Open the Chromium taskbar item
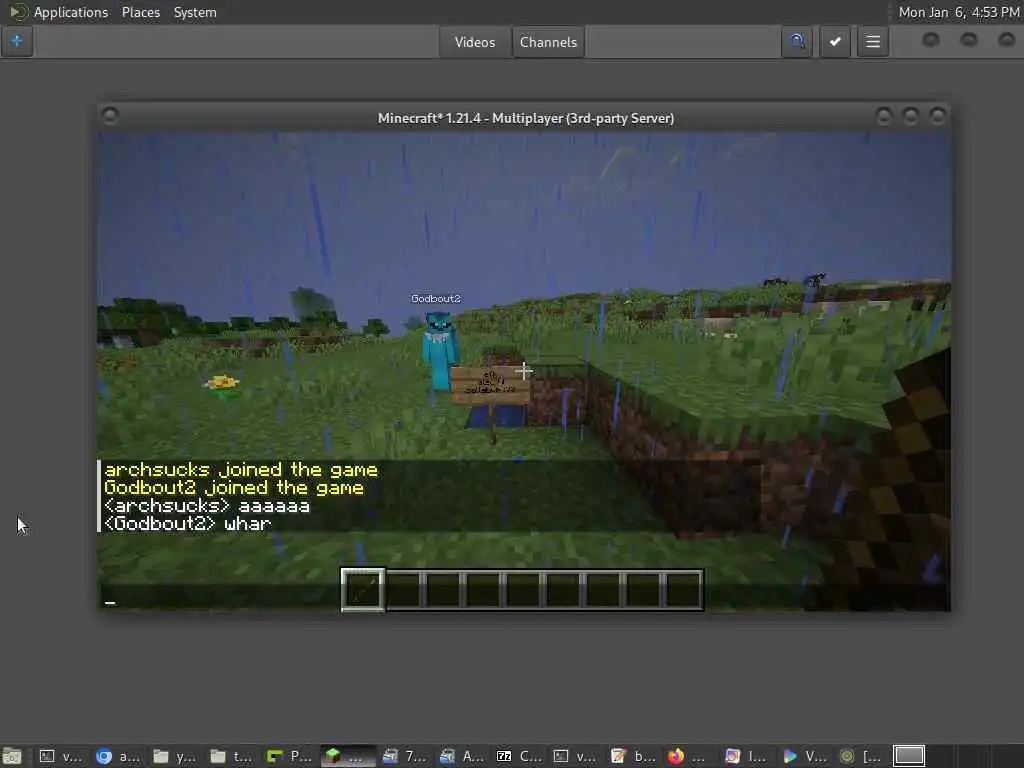 click(118, 756)
